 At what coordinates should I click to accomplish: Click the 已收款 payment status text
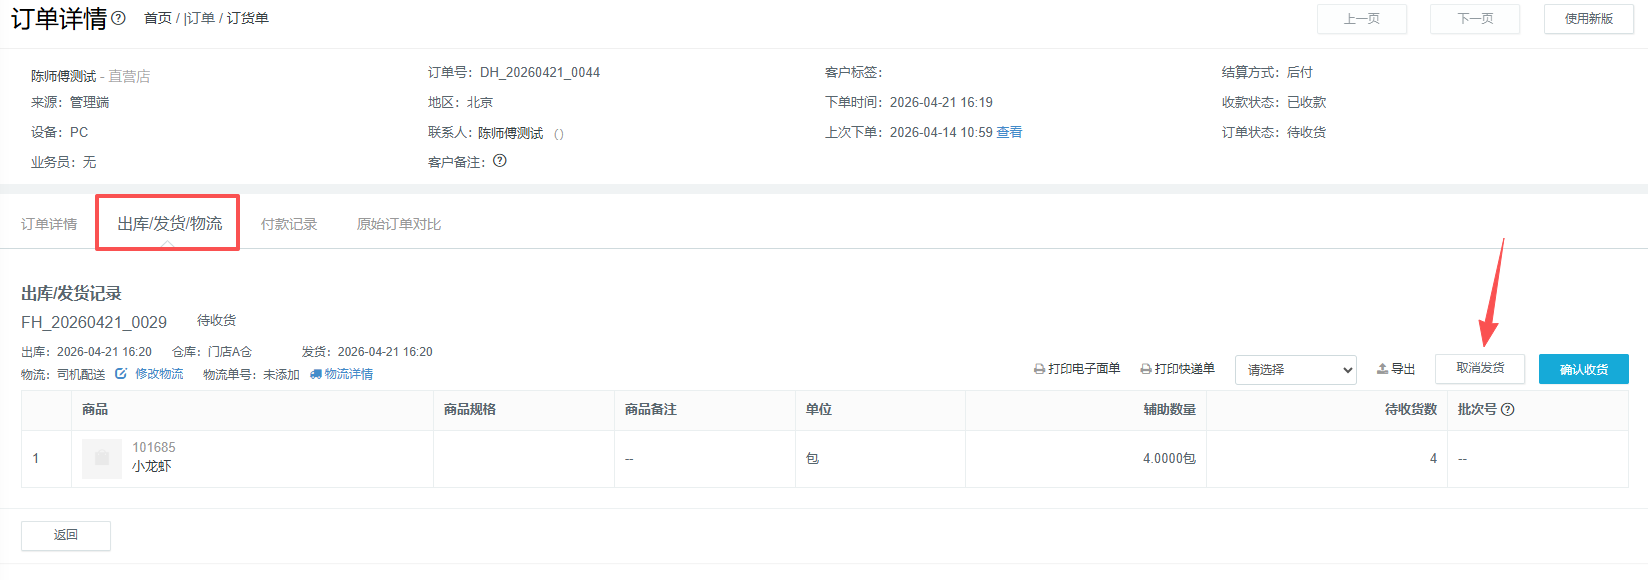pyautogui.click(x=1306, y=102)
